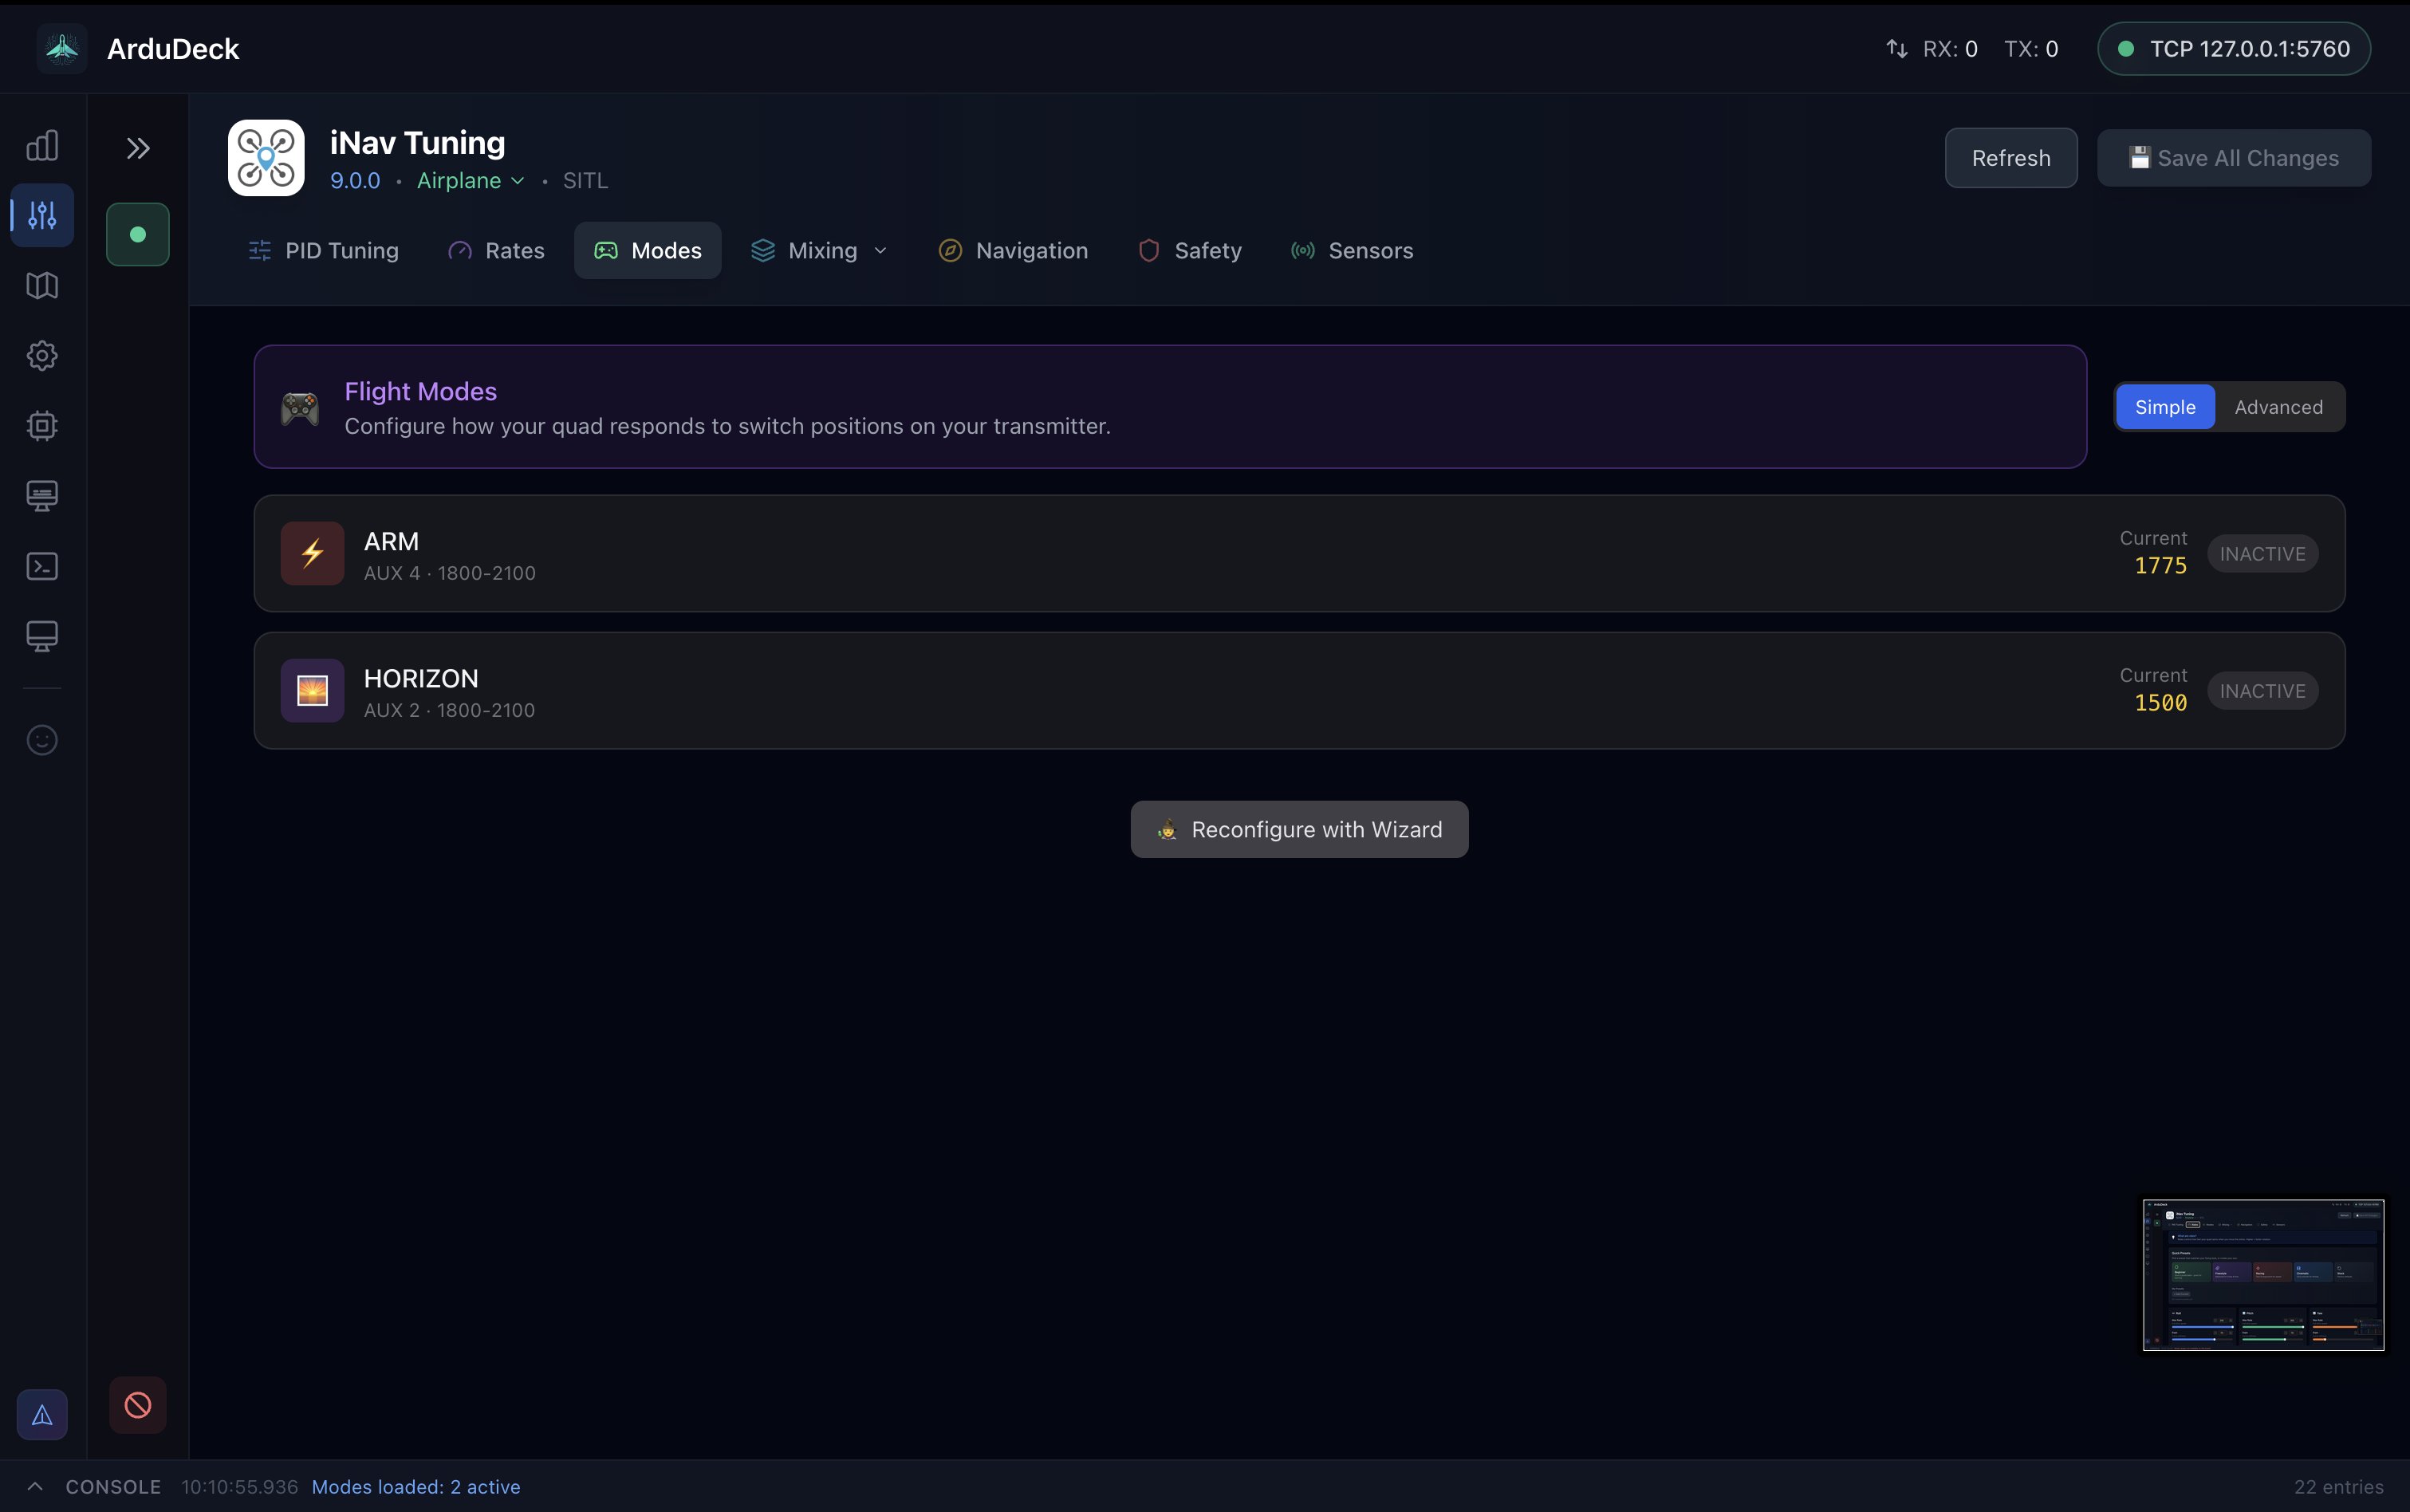Click the gamepad icon in Flight Modes banner

tap(300, 408)
